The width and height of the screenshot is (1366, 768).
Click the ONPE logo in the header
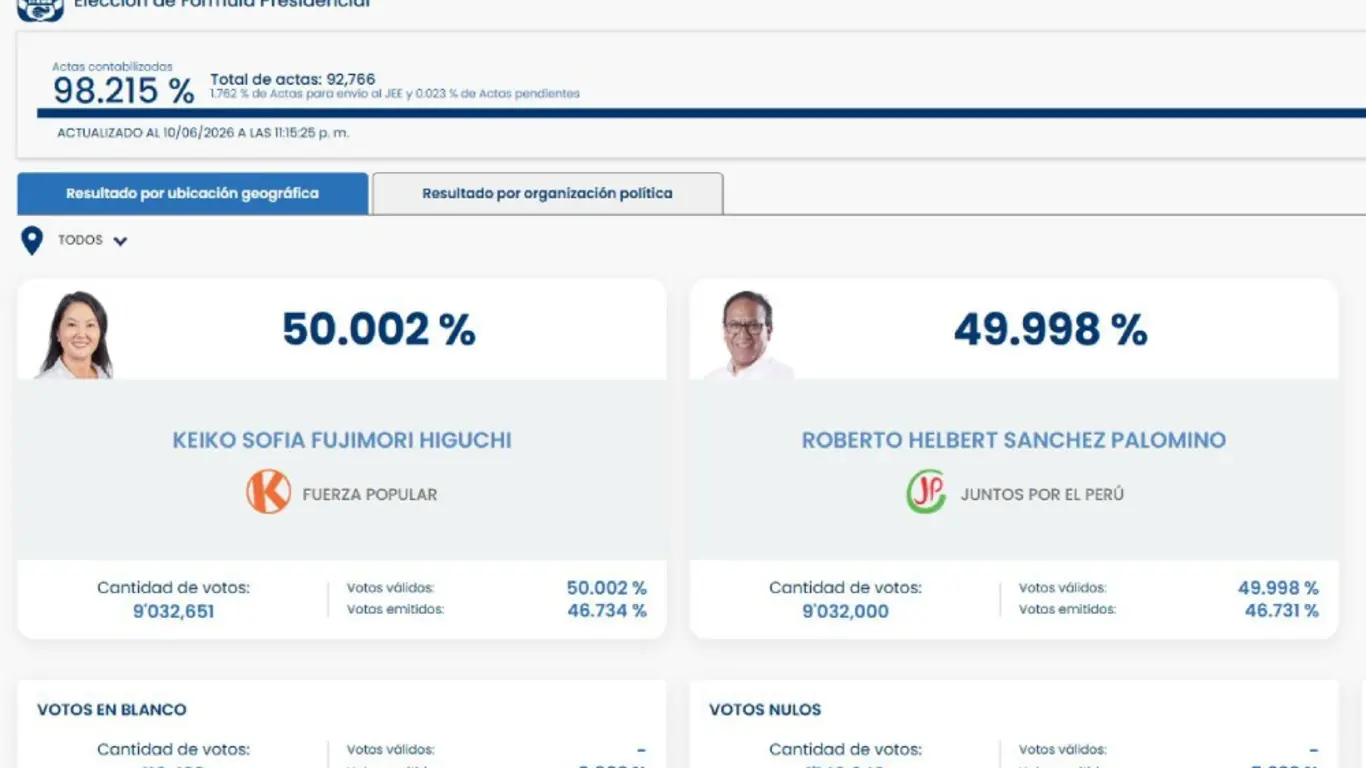(x=40, y=8)
